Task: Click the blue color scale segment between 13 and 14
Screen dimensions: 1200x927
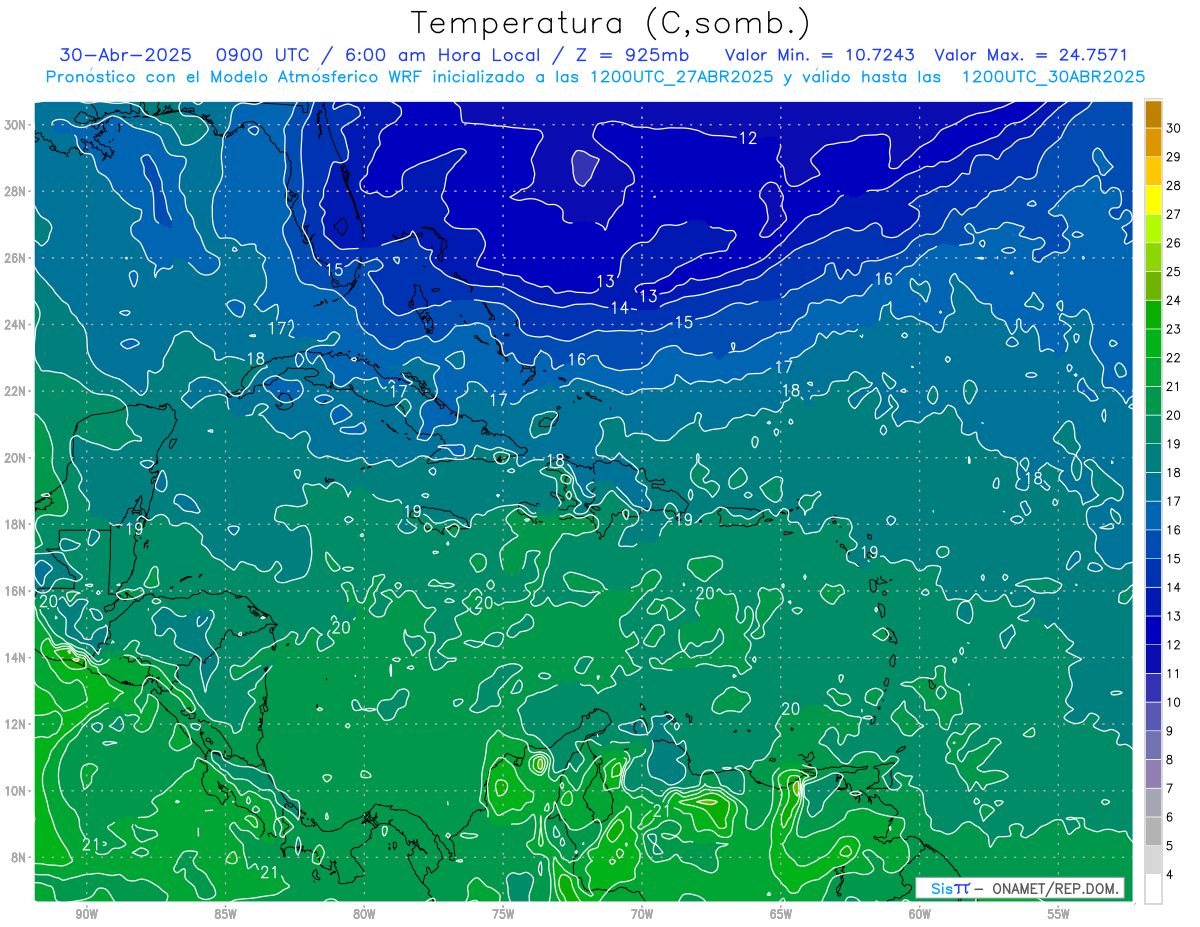Action: point(1153,602)
